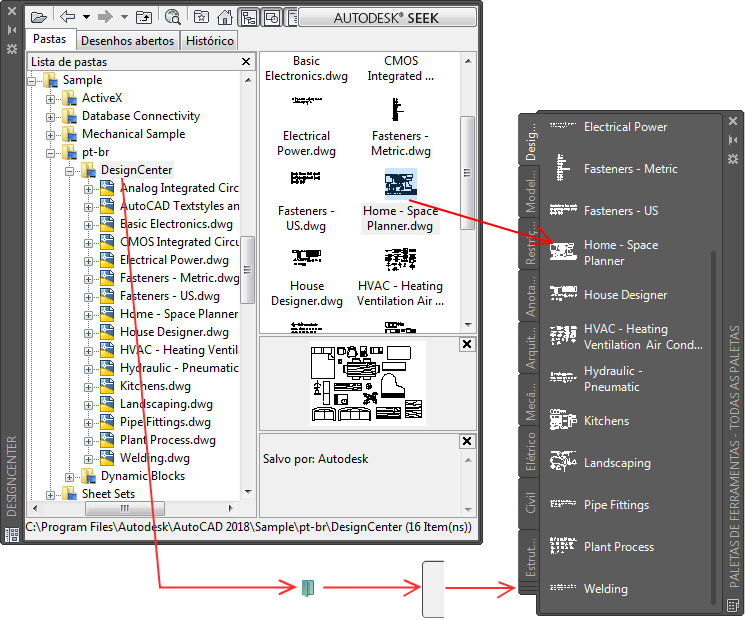This screenshot has height=620, width=746.
Task: Expand the Database Connectivity folder
Action: tap(50, 117)
